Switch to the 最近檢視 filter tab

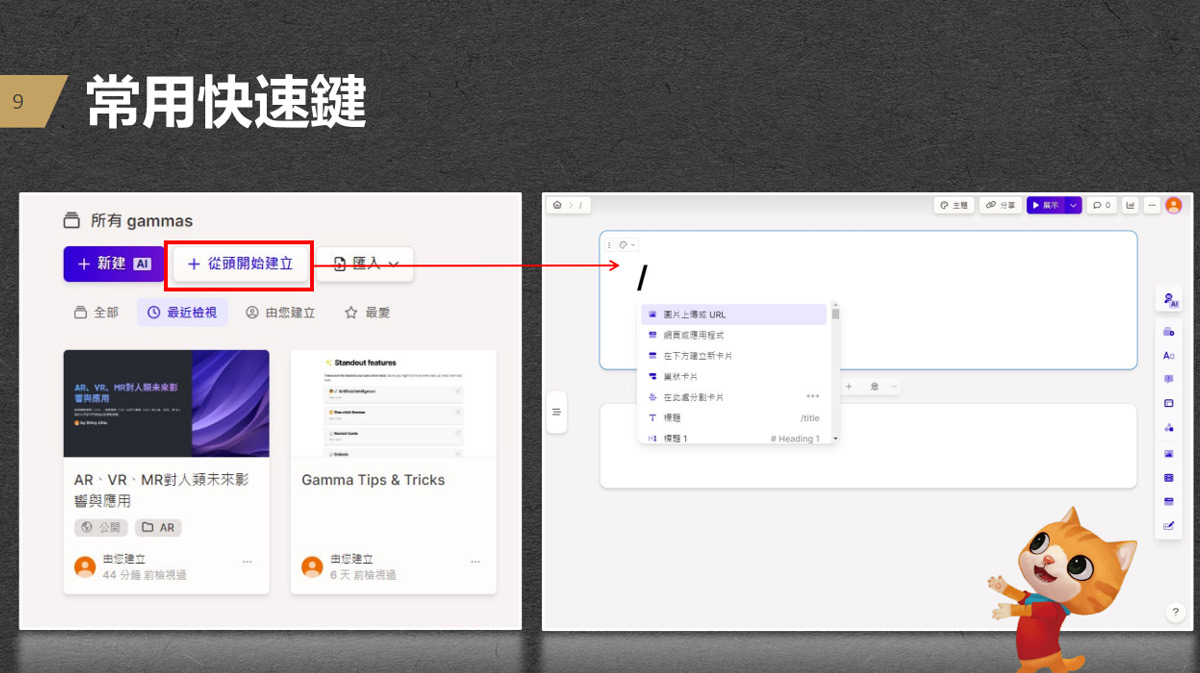[x=182, y=312]
